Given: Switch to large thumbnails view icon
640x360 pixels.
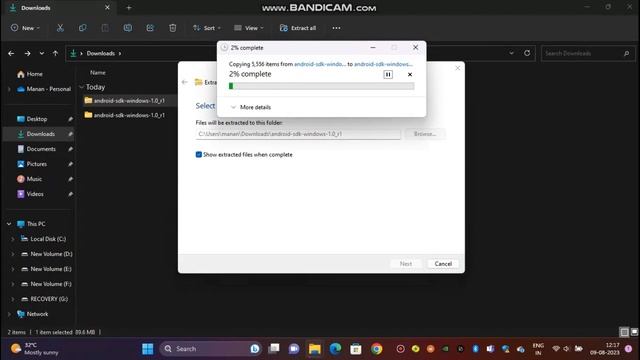Looking at the screenshot, I should point(634,332).
